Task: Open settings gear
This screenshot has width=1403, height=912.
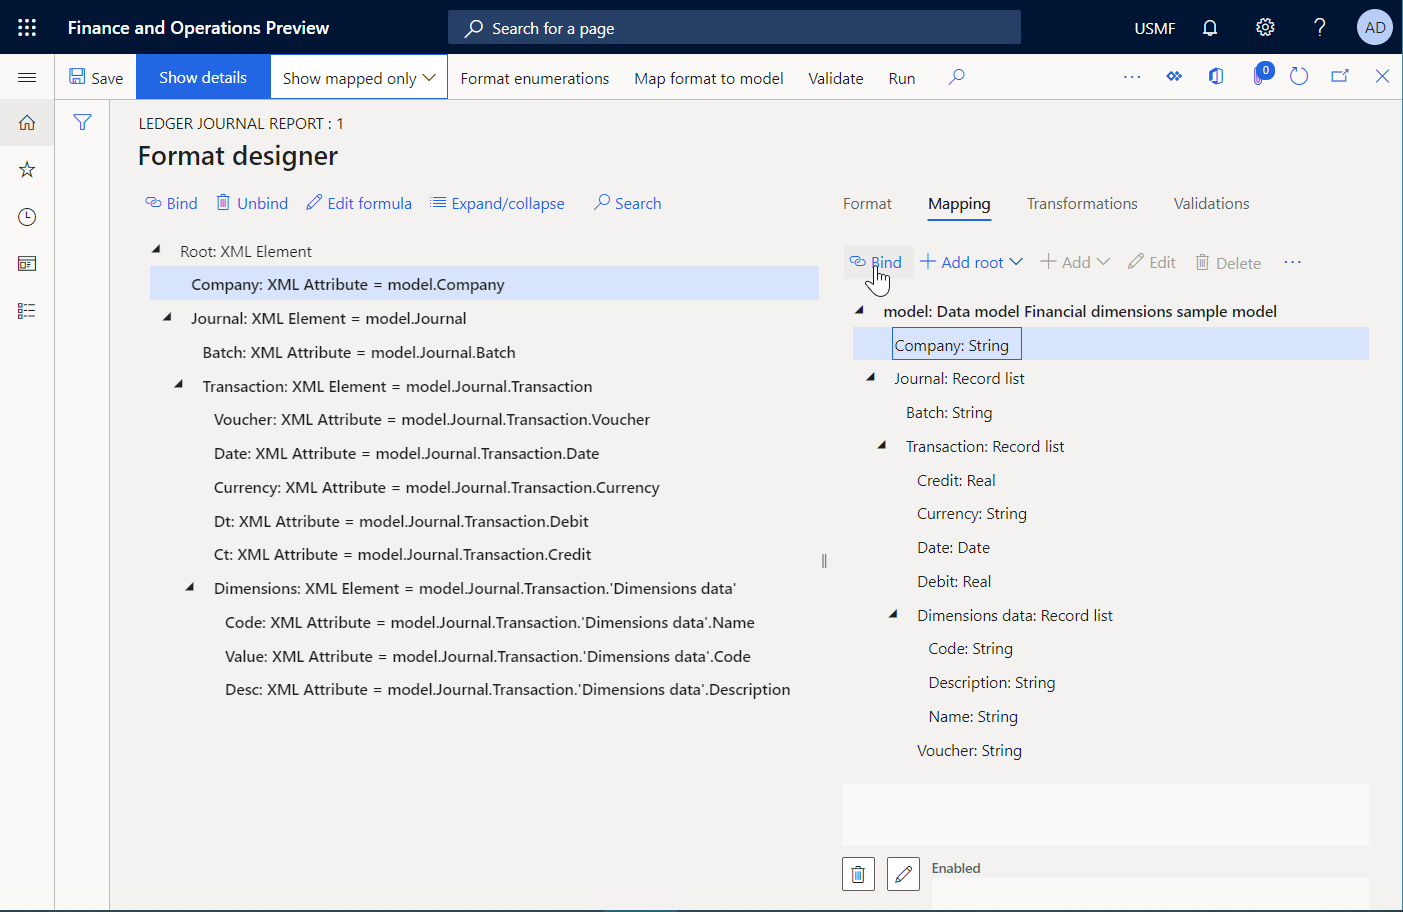Action: 1265,28
